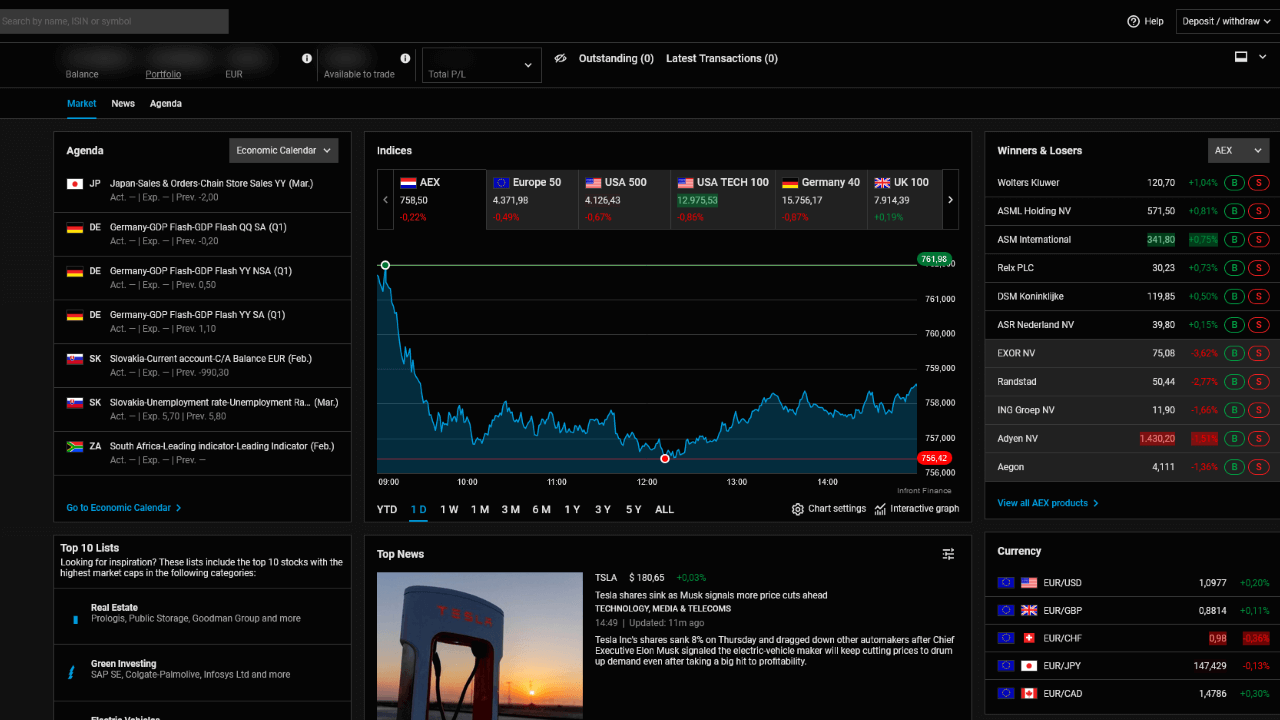Switch to News tab
1280x720 pixels.
(123, 104)
